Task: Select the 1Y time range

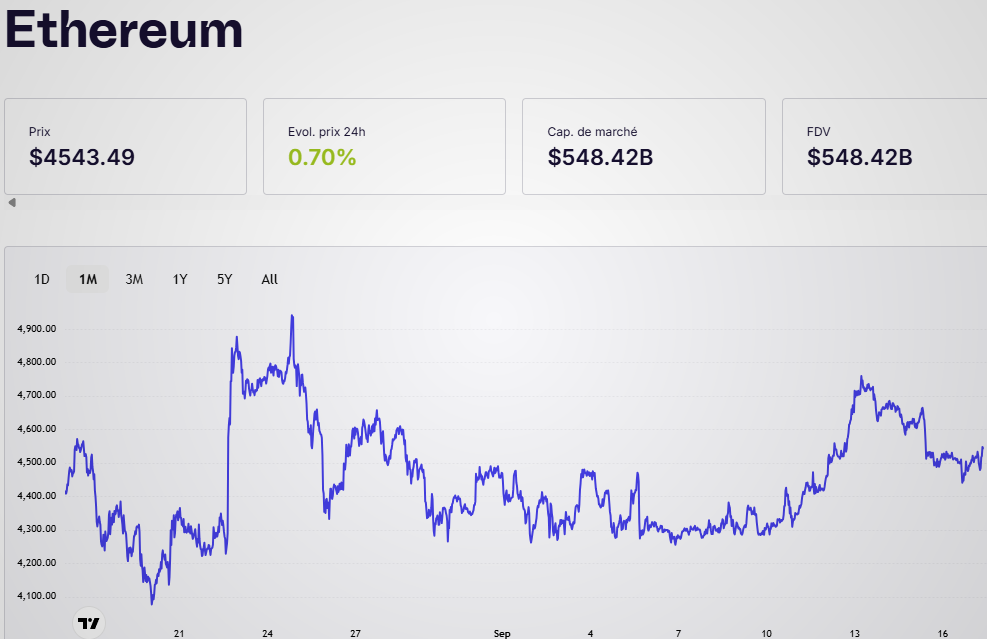Action: pos(180,280)
